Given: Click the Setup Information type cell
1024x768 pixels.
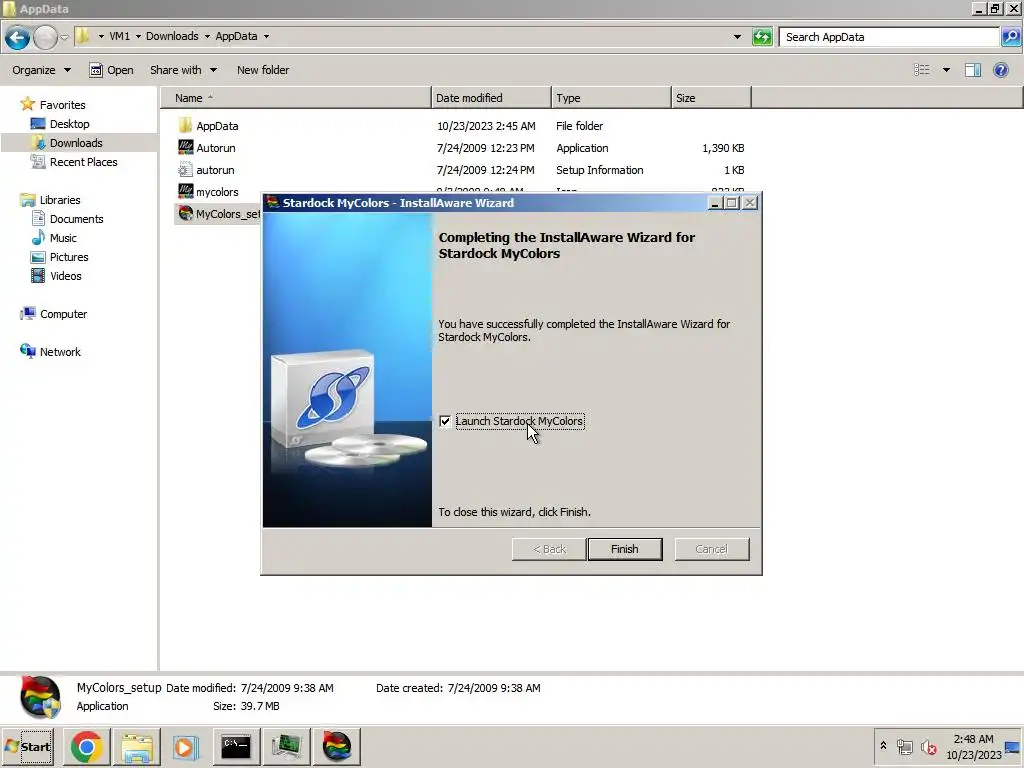Looking at the screenshot, I should click(x=600, y=170).
